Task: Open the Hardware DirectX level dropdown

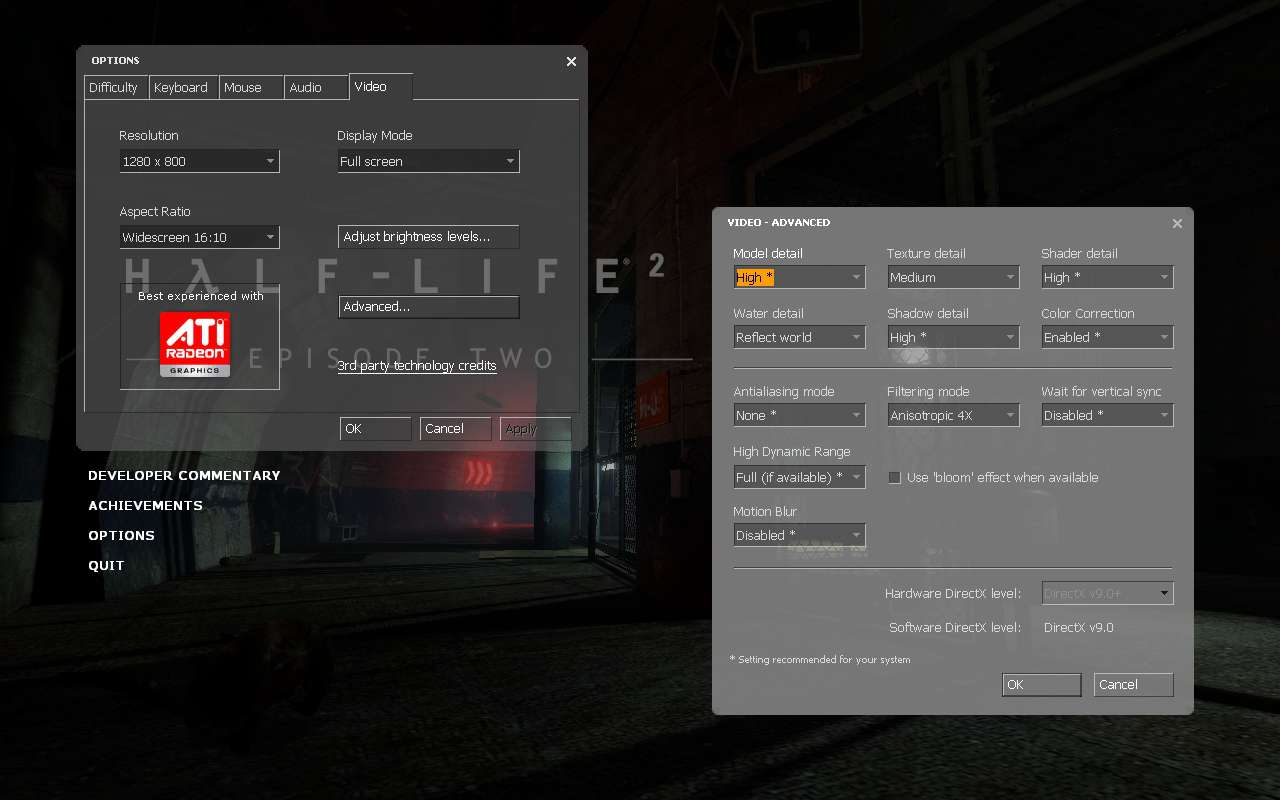Action: (1107, 593)
